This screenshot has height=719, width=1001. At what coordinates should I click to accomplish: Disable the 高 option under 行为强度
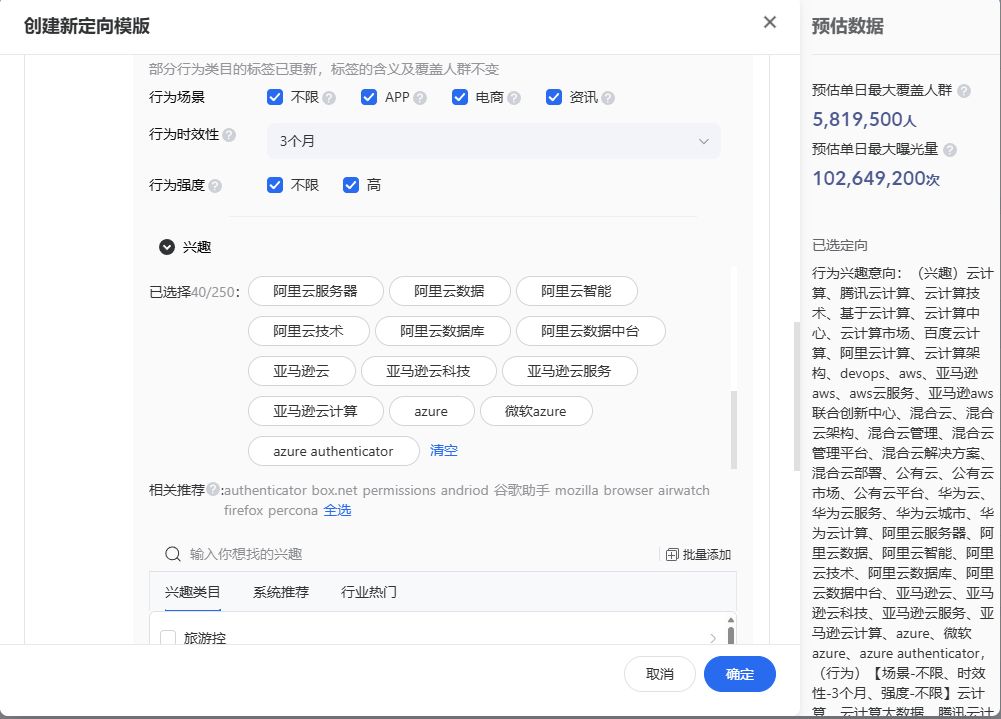tap(351, 185)
